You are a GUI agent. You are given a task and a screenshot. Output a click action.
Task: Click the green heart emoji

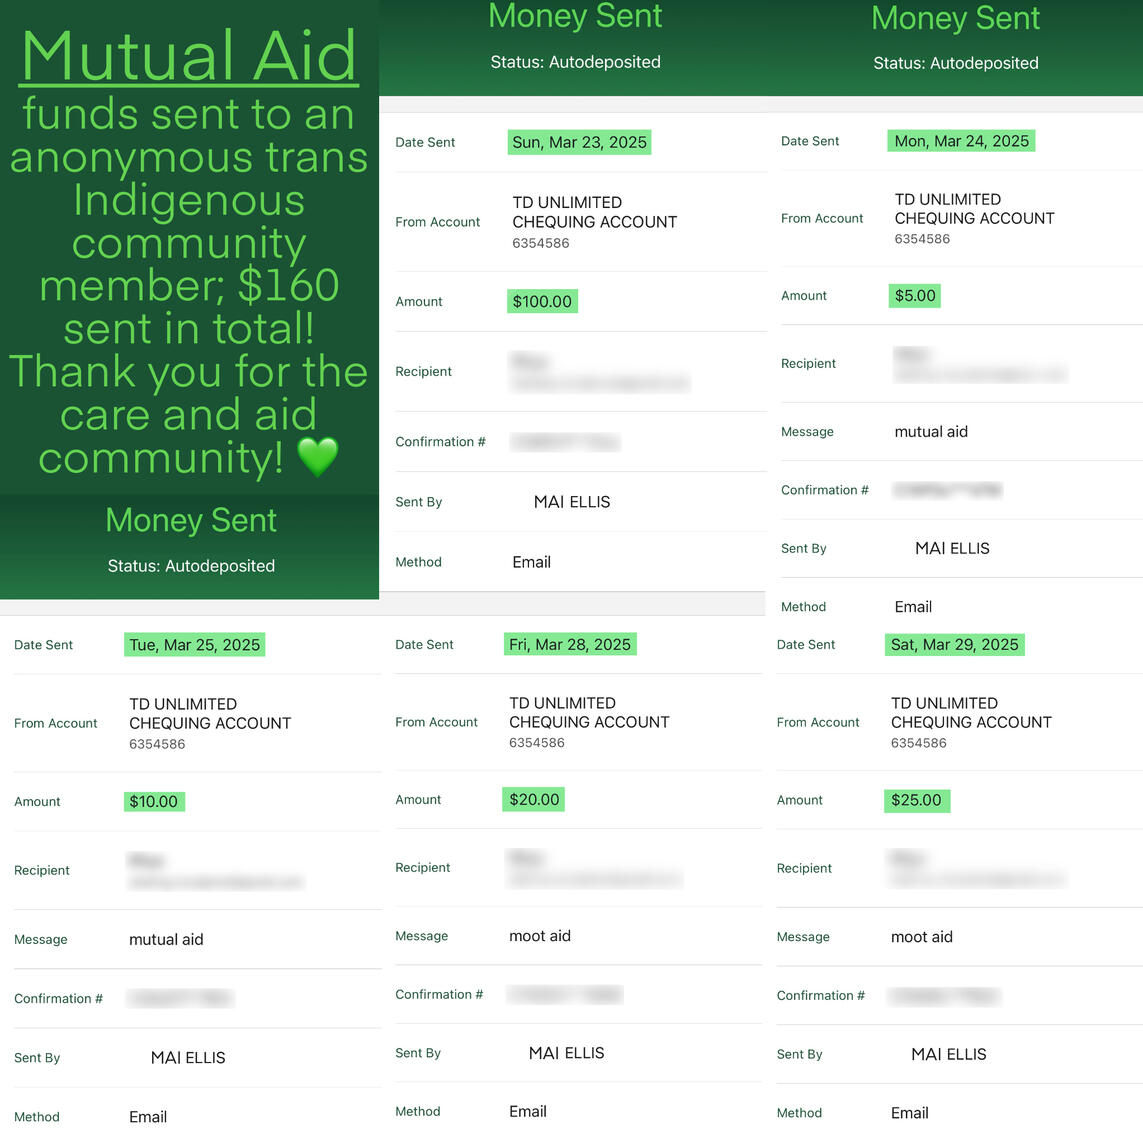pos(318,456)
